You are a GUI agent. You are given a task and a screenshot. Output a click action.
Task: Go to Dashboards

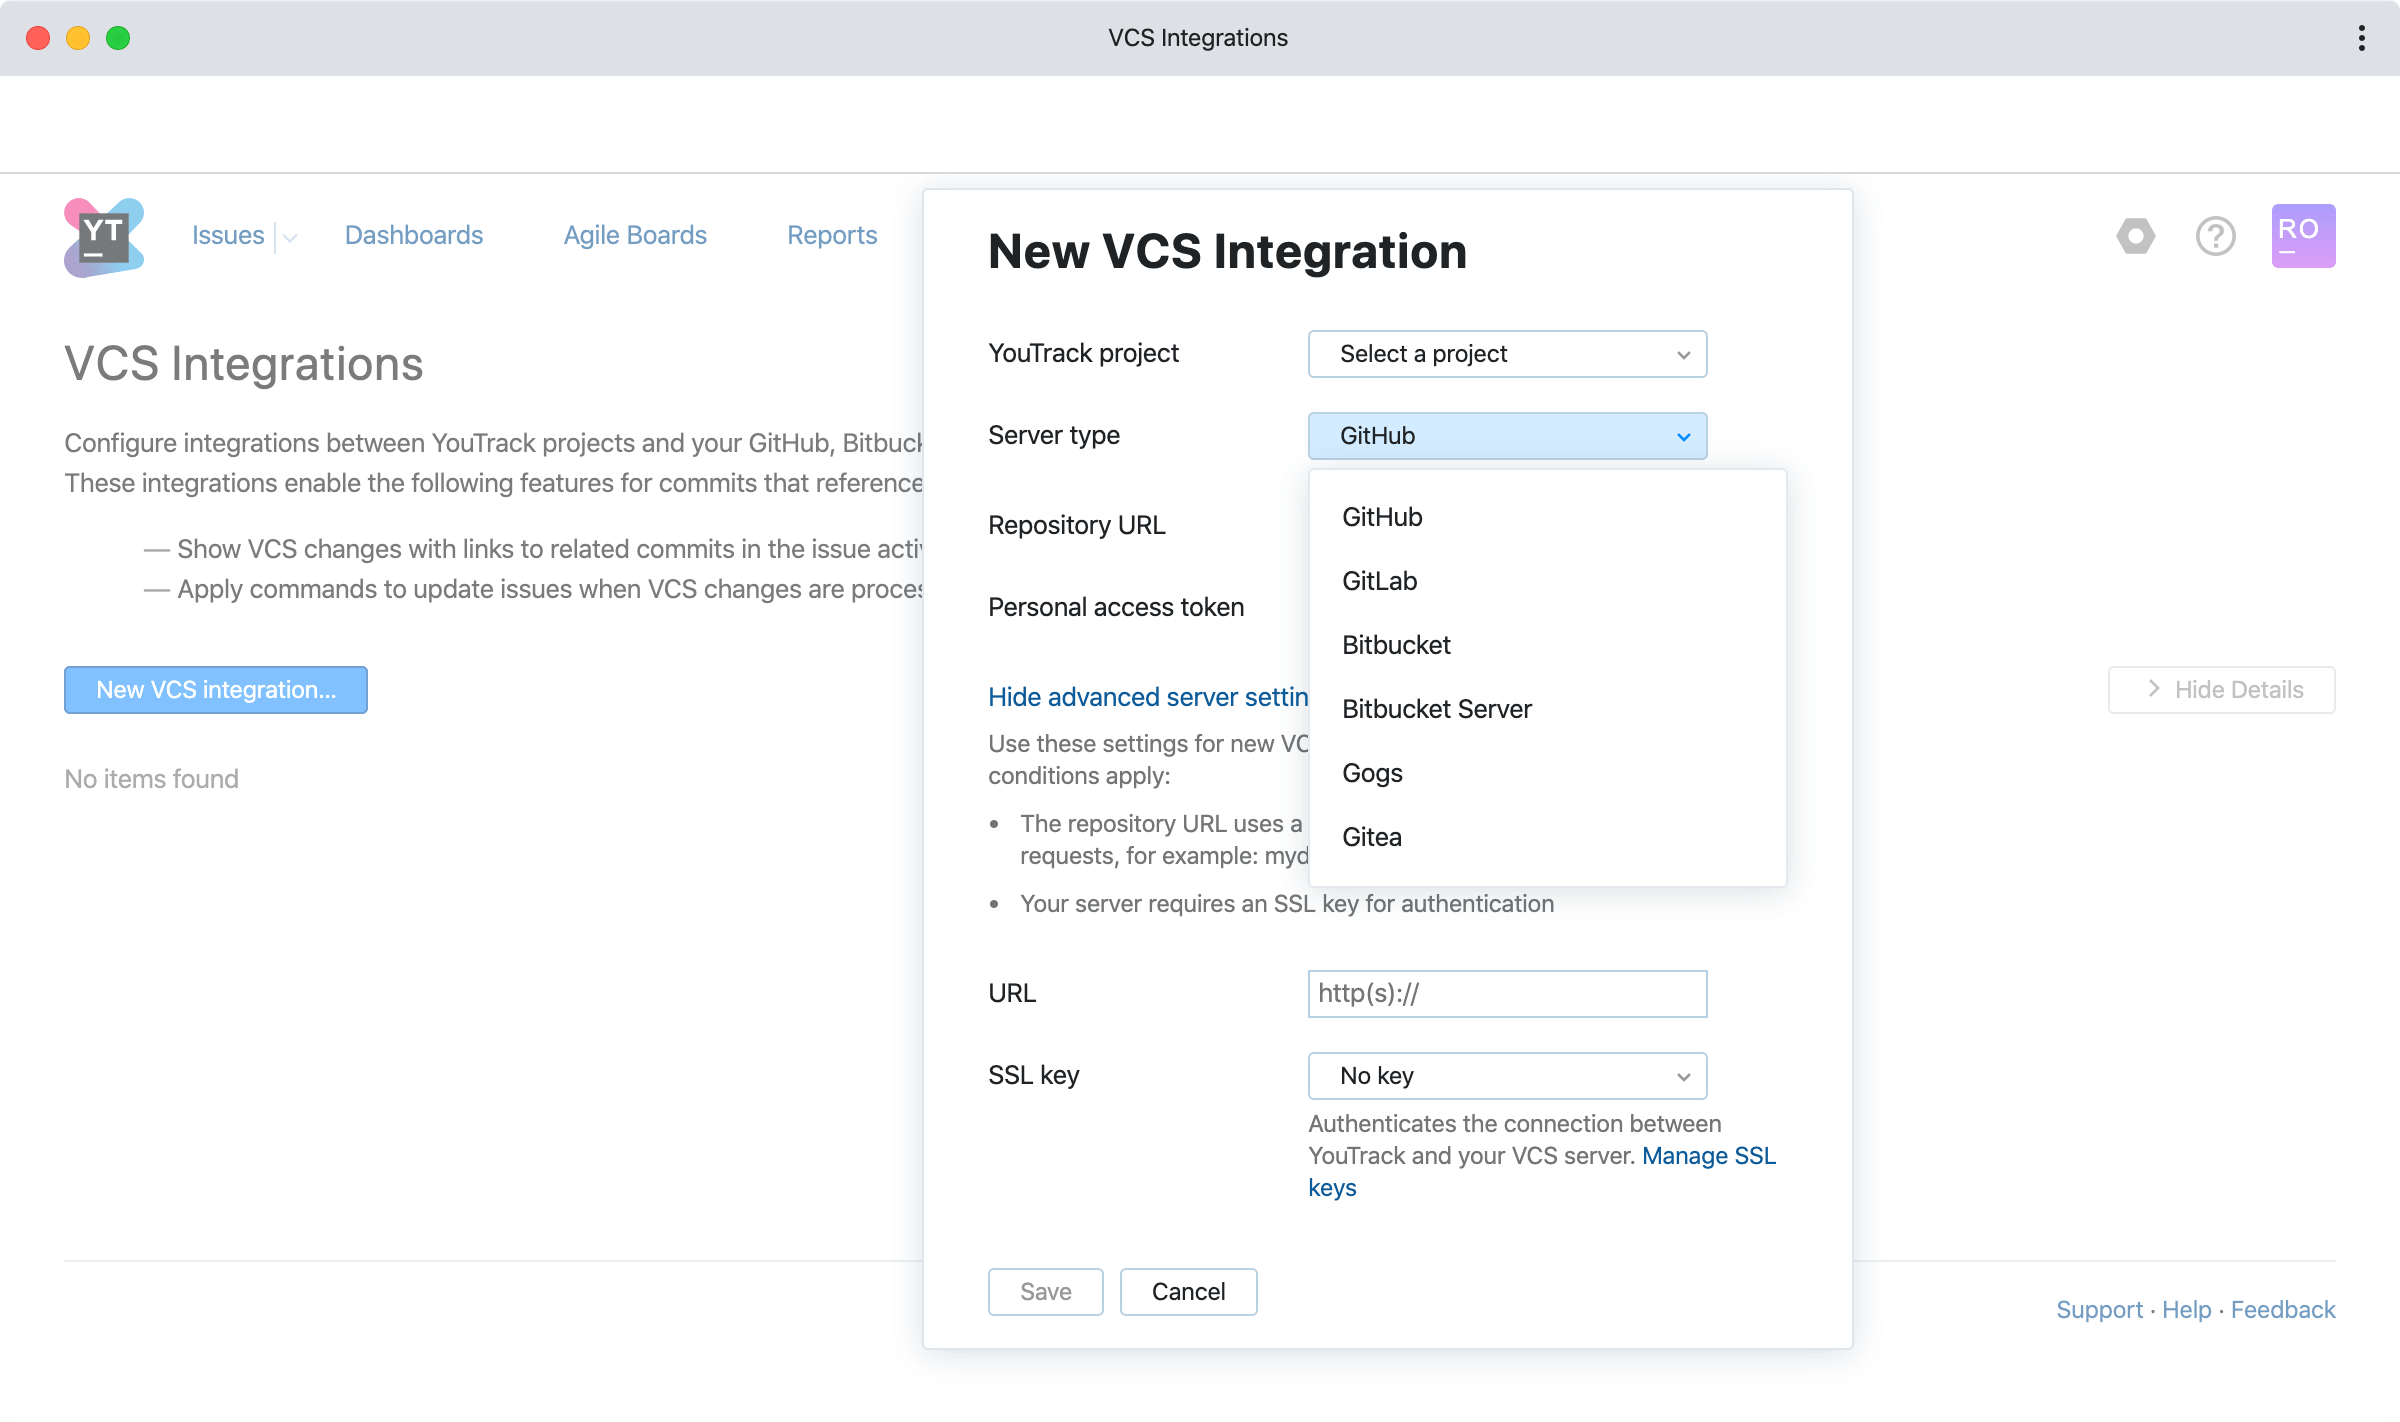(x=414, y=235)
